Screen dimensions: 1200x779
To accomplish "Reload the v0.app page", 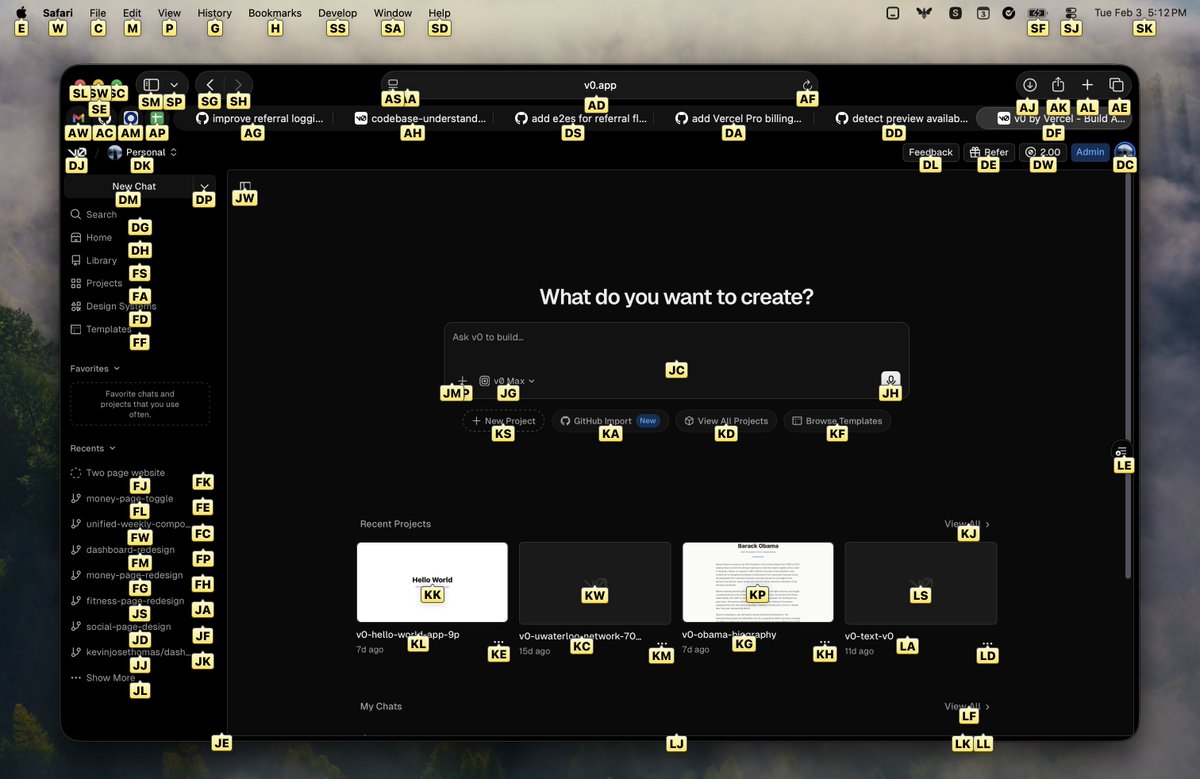I will point(807,86).
